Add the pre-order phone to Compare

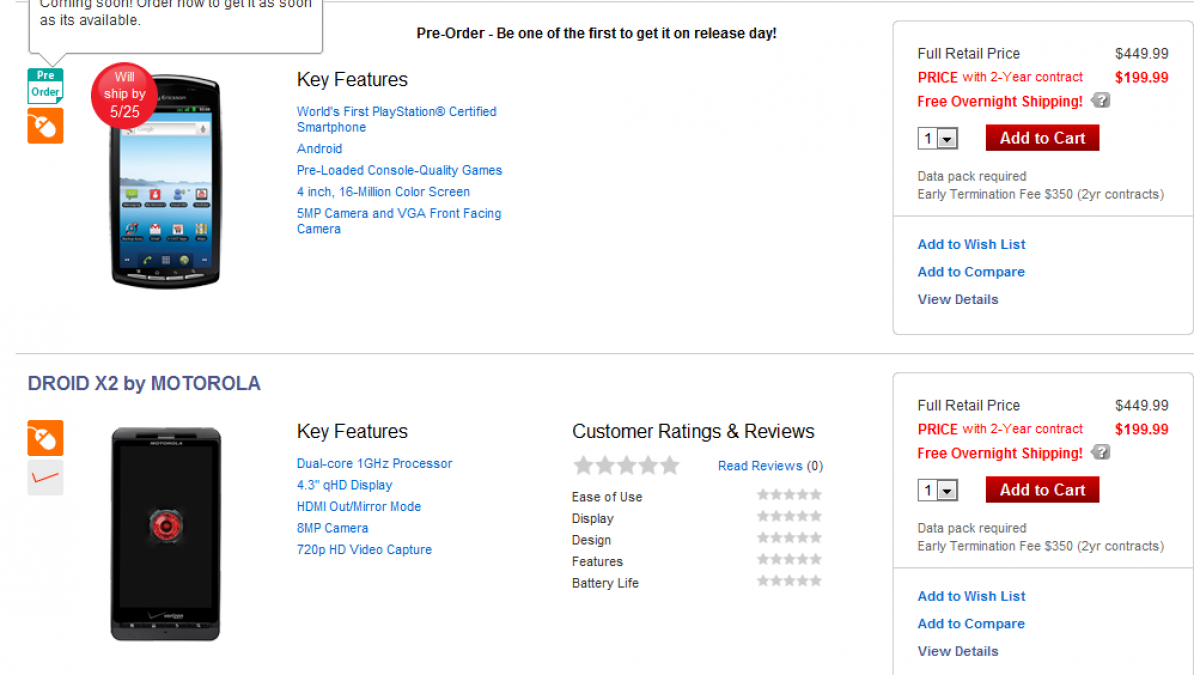pyautogui.click(x=971, y=272)
